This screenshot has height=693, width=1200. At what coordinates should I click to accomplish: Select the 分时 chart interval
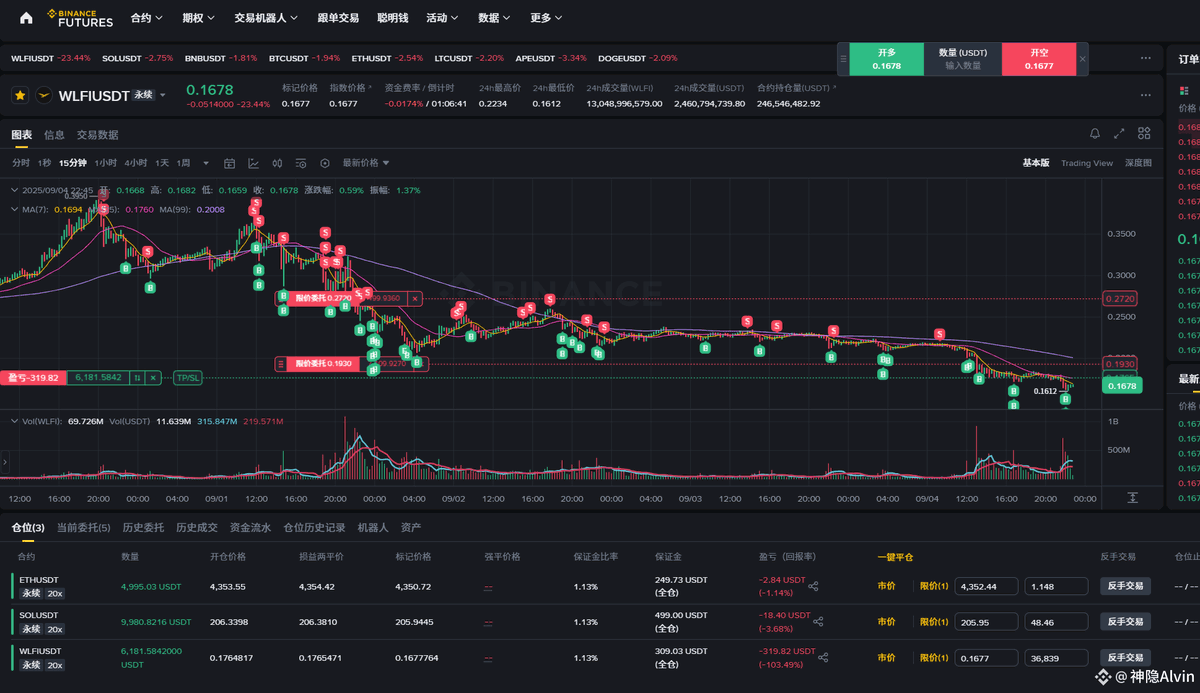pos(21,163)
